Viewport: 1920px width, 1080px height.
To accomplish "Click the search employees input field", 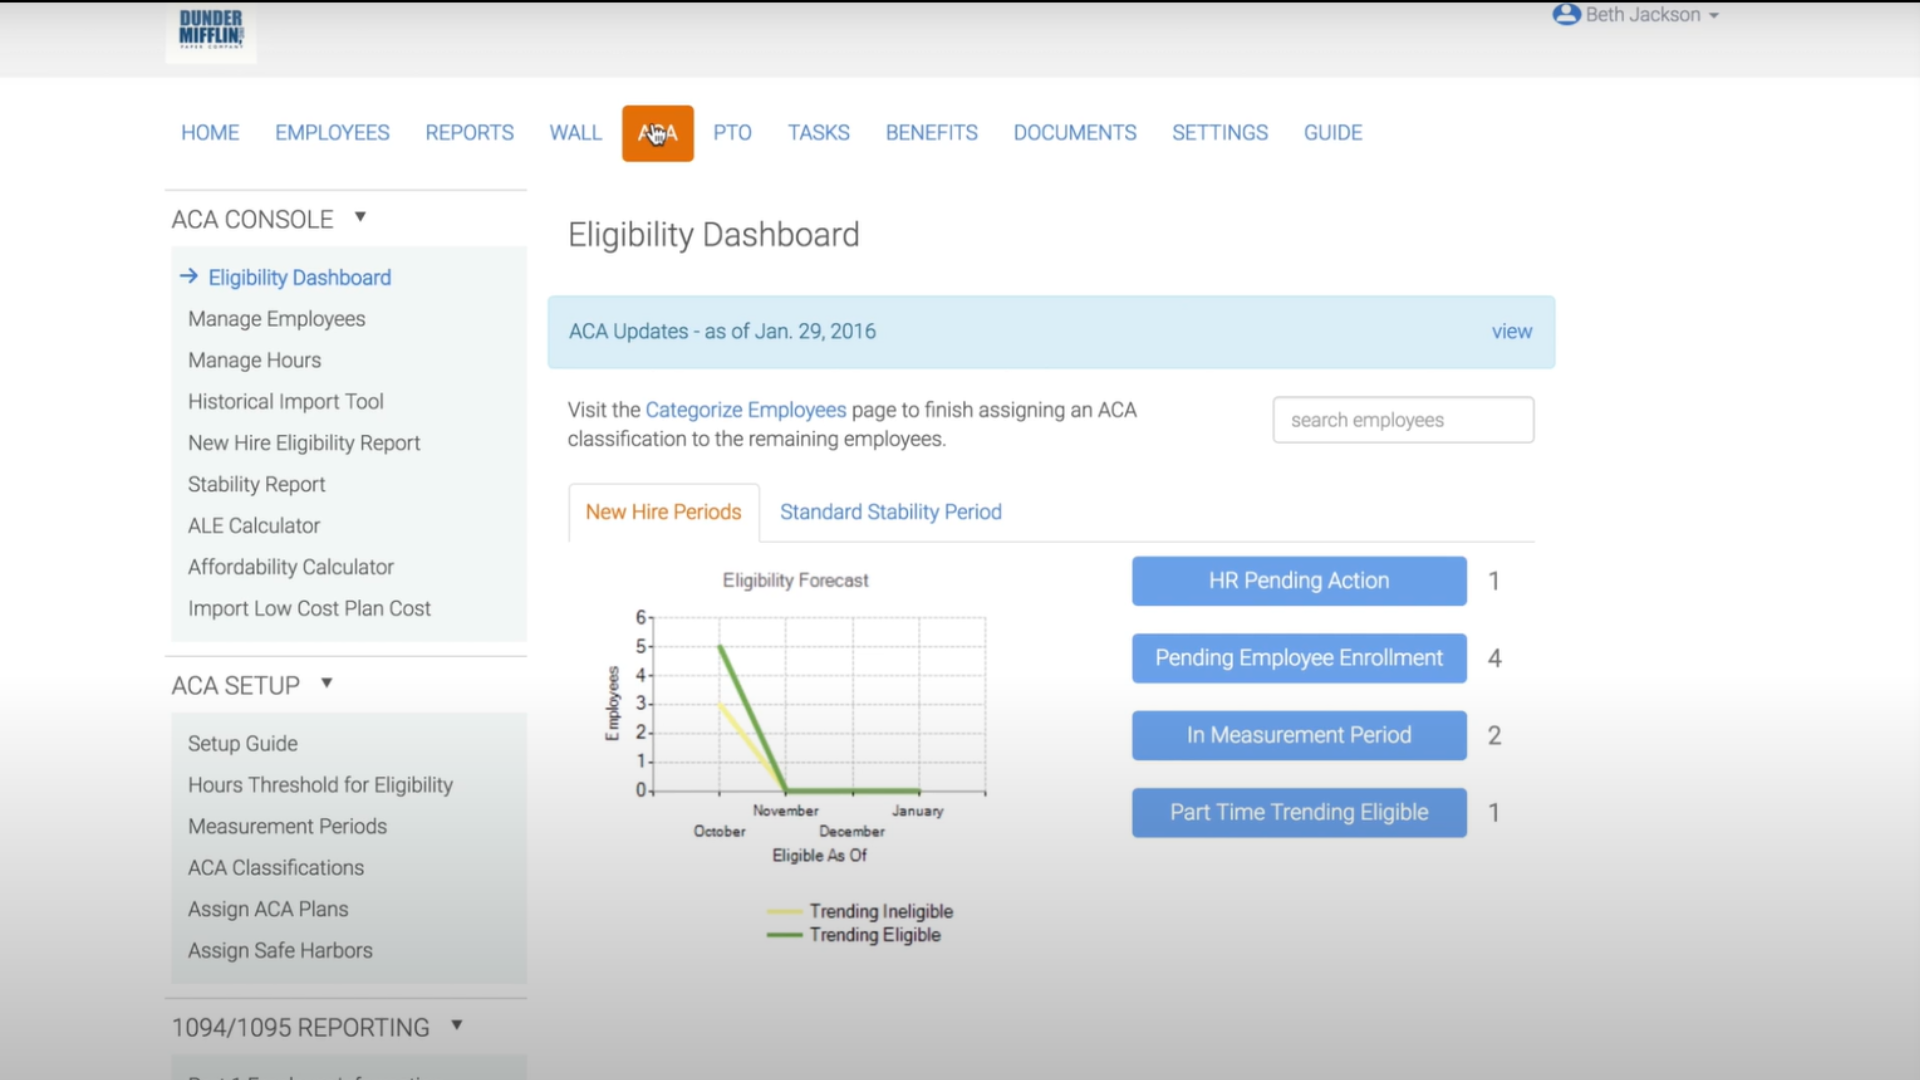I will 1403,419.
